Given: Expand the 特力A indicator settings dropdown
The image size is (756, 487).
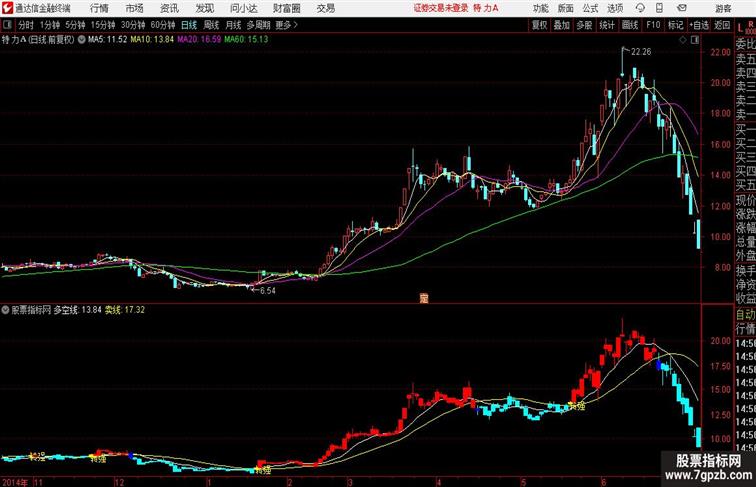Looking at the screenshot, I should (x=81, y=40).
